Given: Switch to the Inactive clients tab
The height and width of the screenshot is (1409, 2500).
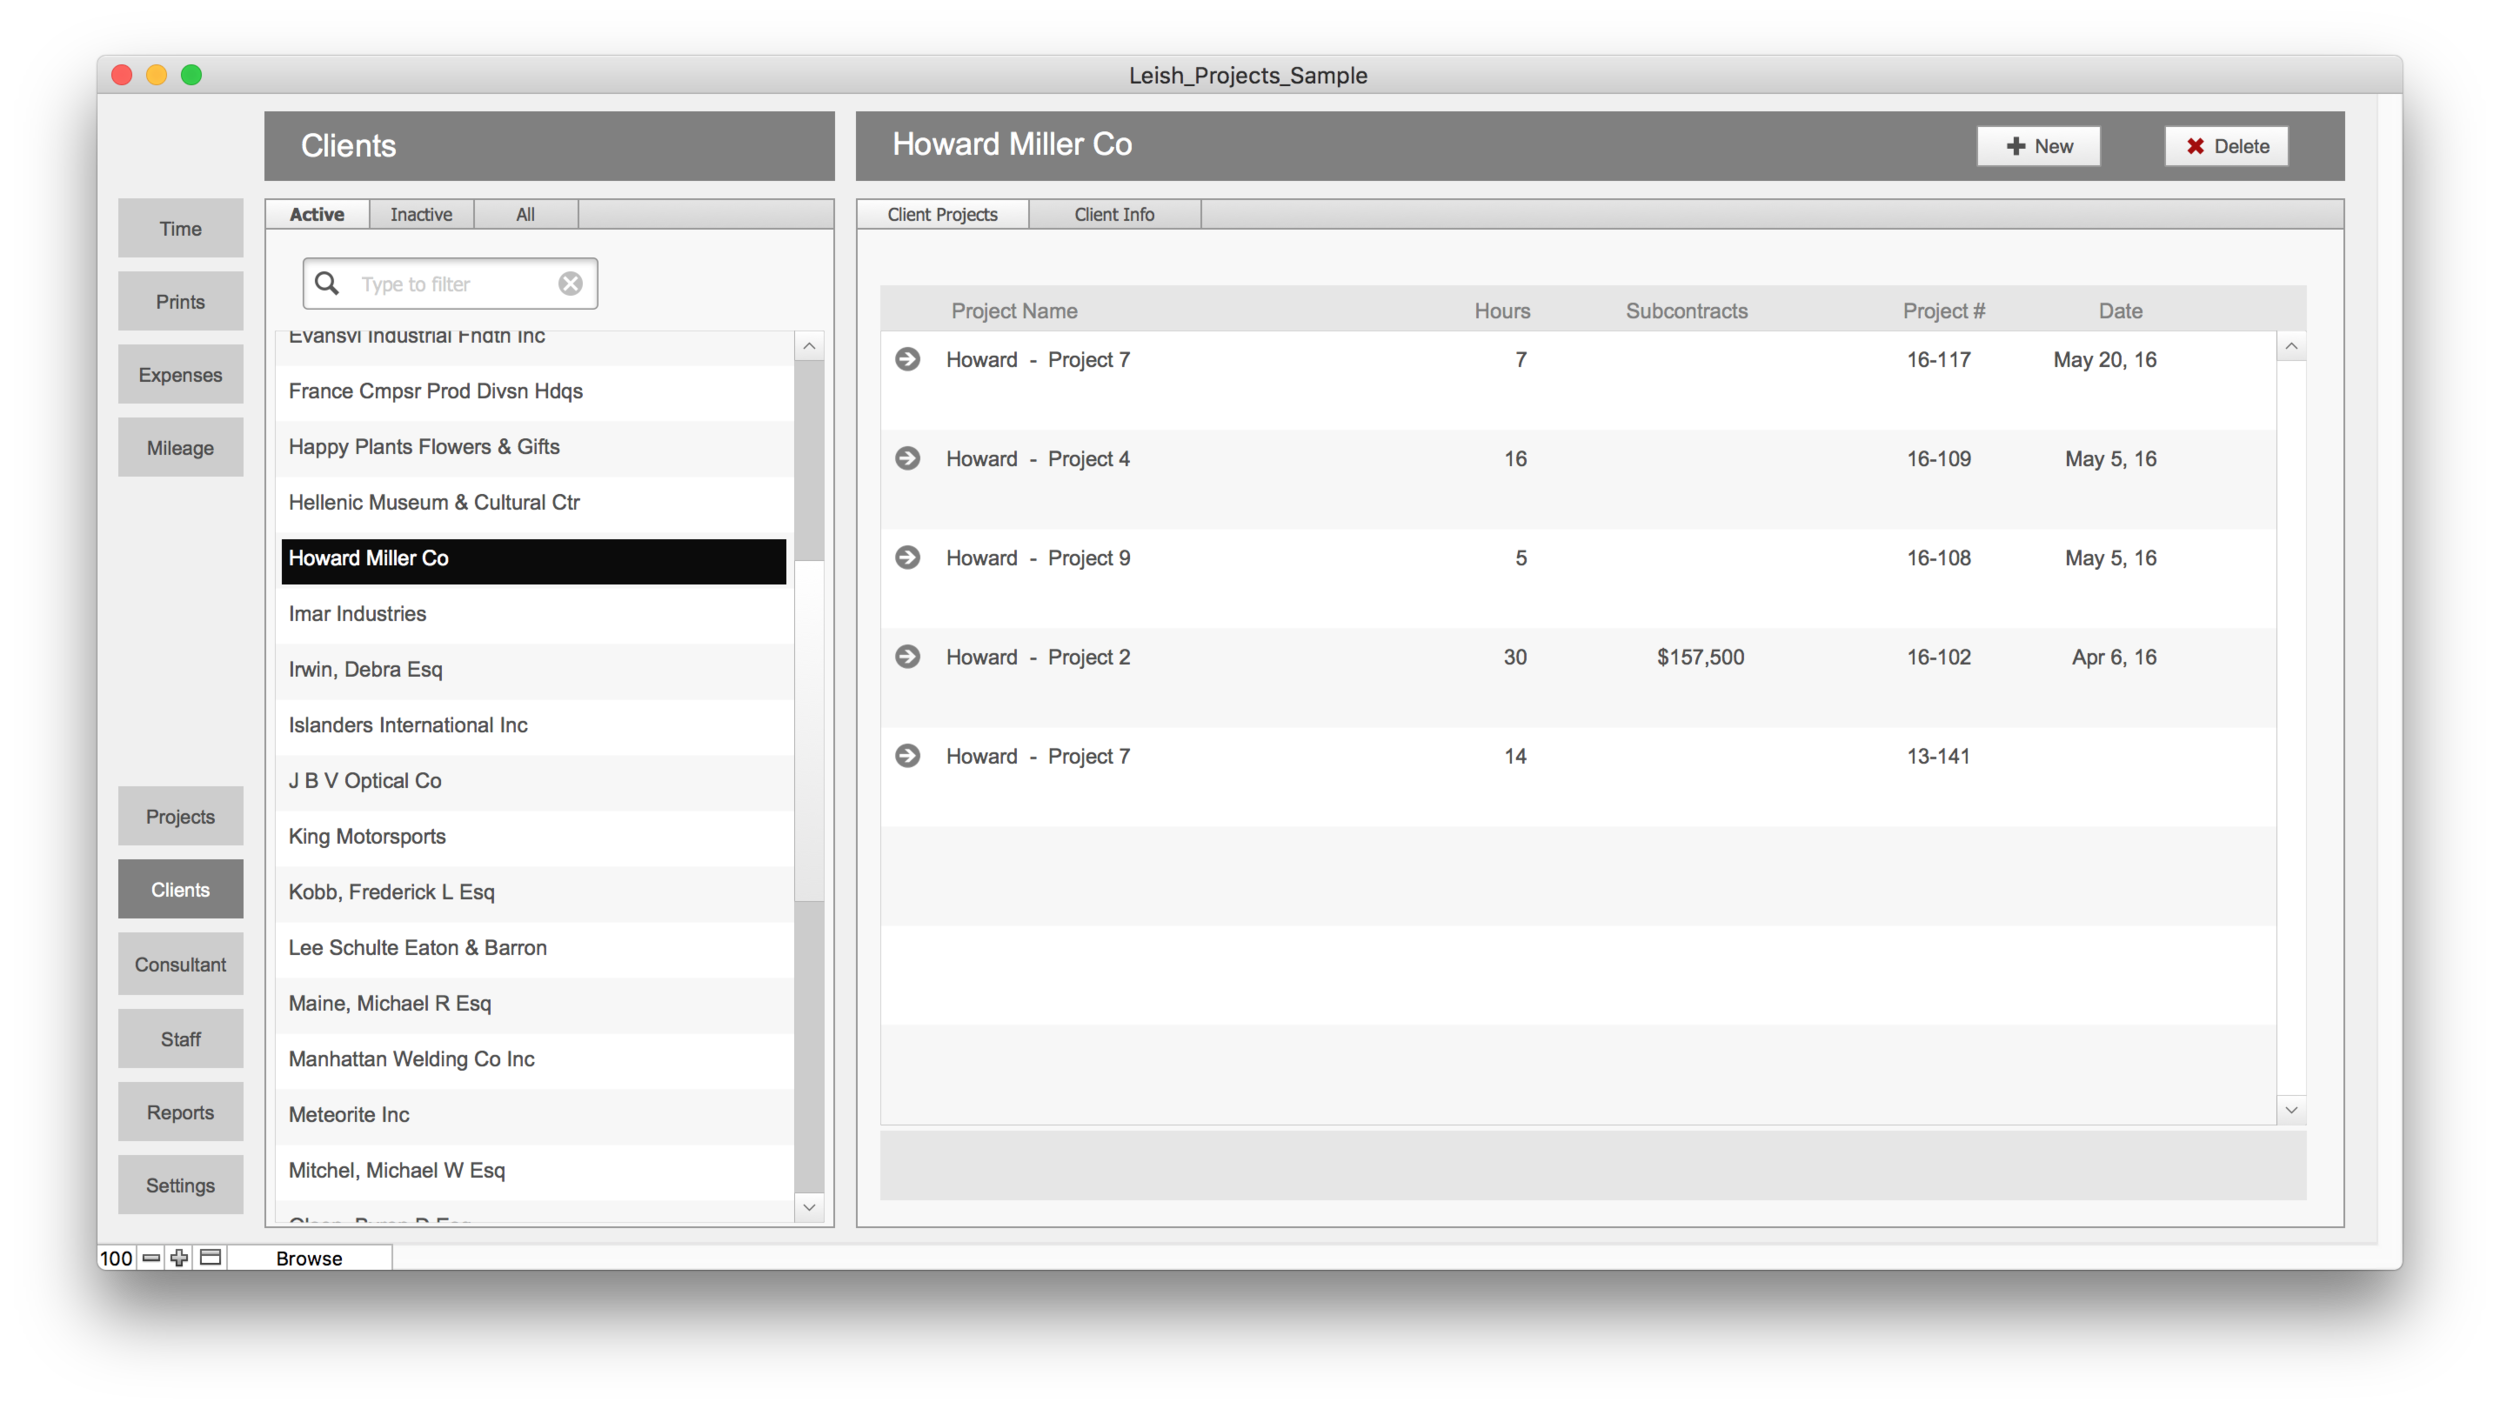Looking at the screenshot, I should pos(421,214).
